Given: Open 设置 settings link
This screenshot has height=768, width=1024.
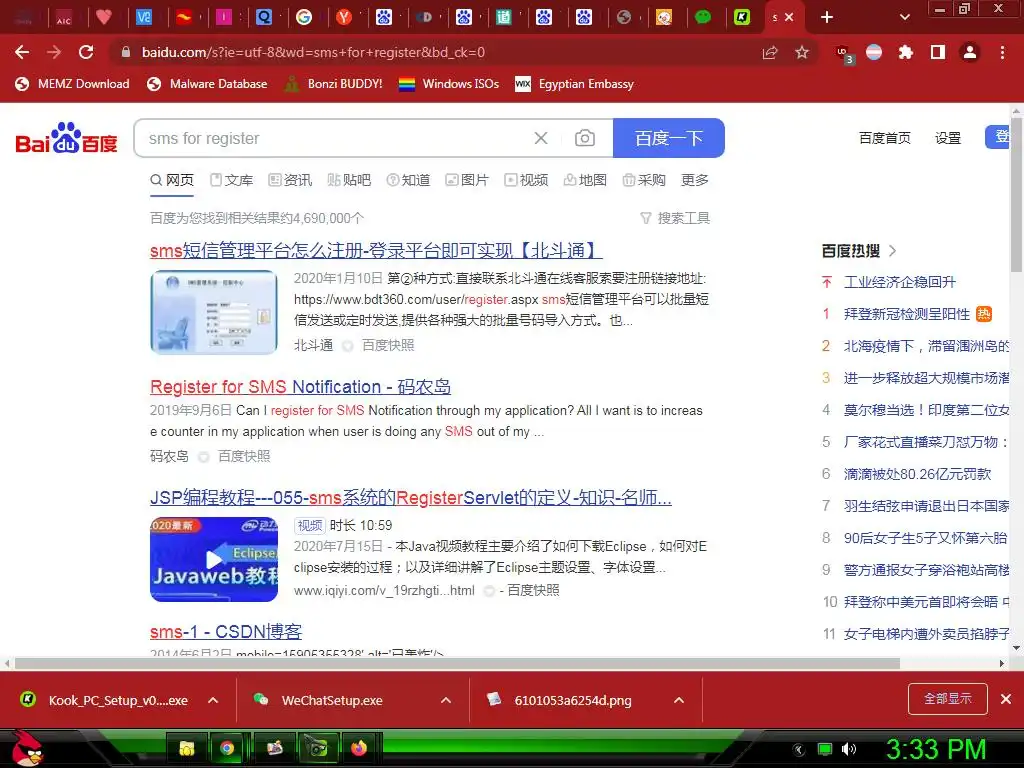Looking at the screenshot, I should click(x=948, y=138).
